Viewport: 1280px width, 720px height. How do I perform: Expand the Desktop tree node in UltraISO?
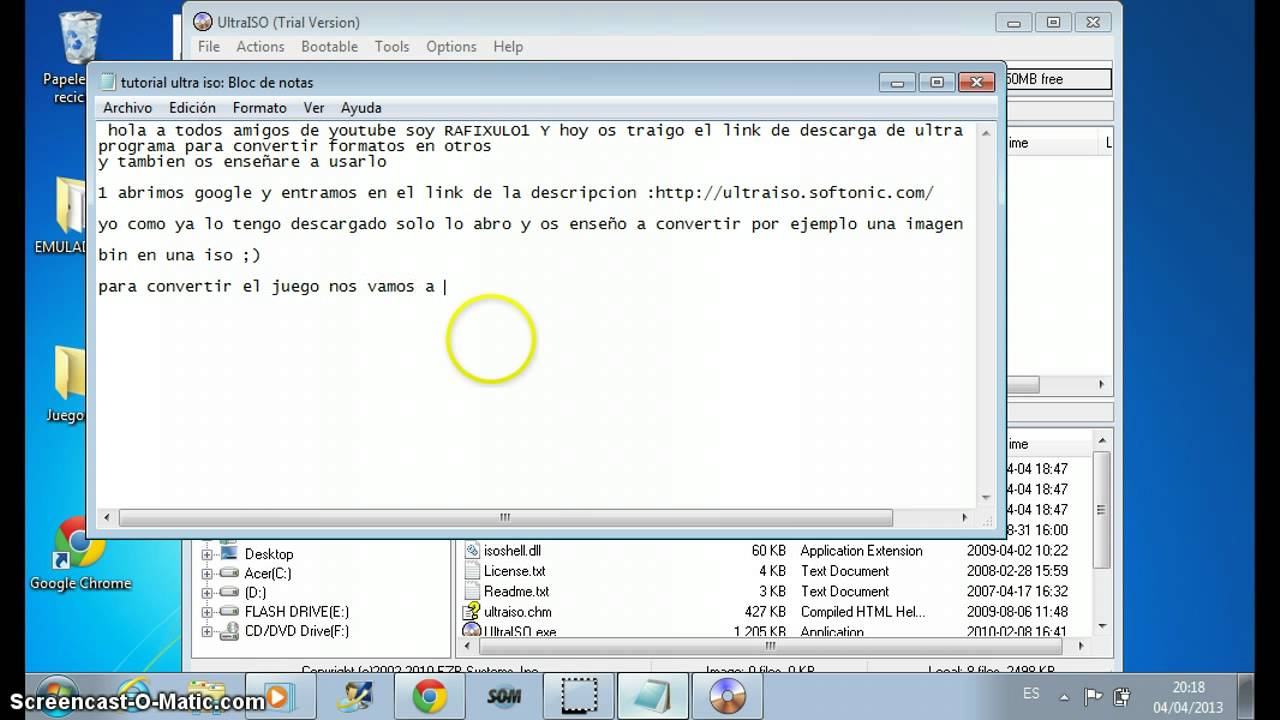click(x=207, y=554)
